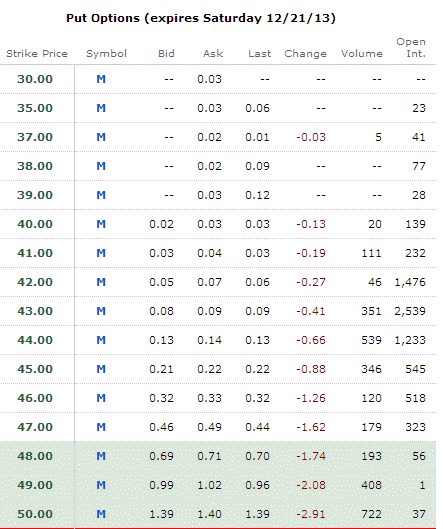
Task: Select the 41.00 strike price
Action: (x=35, y=253)
